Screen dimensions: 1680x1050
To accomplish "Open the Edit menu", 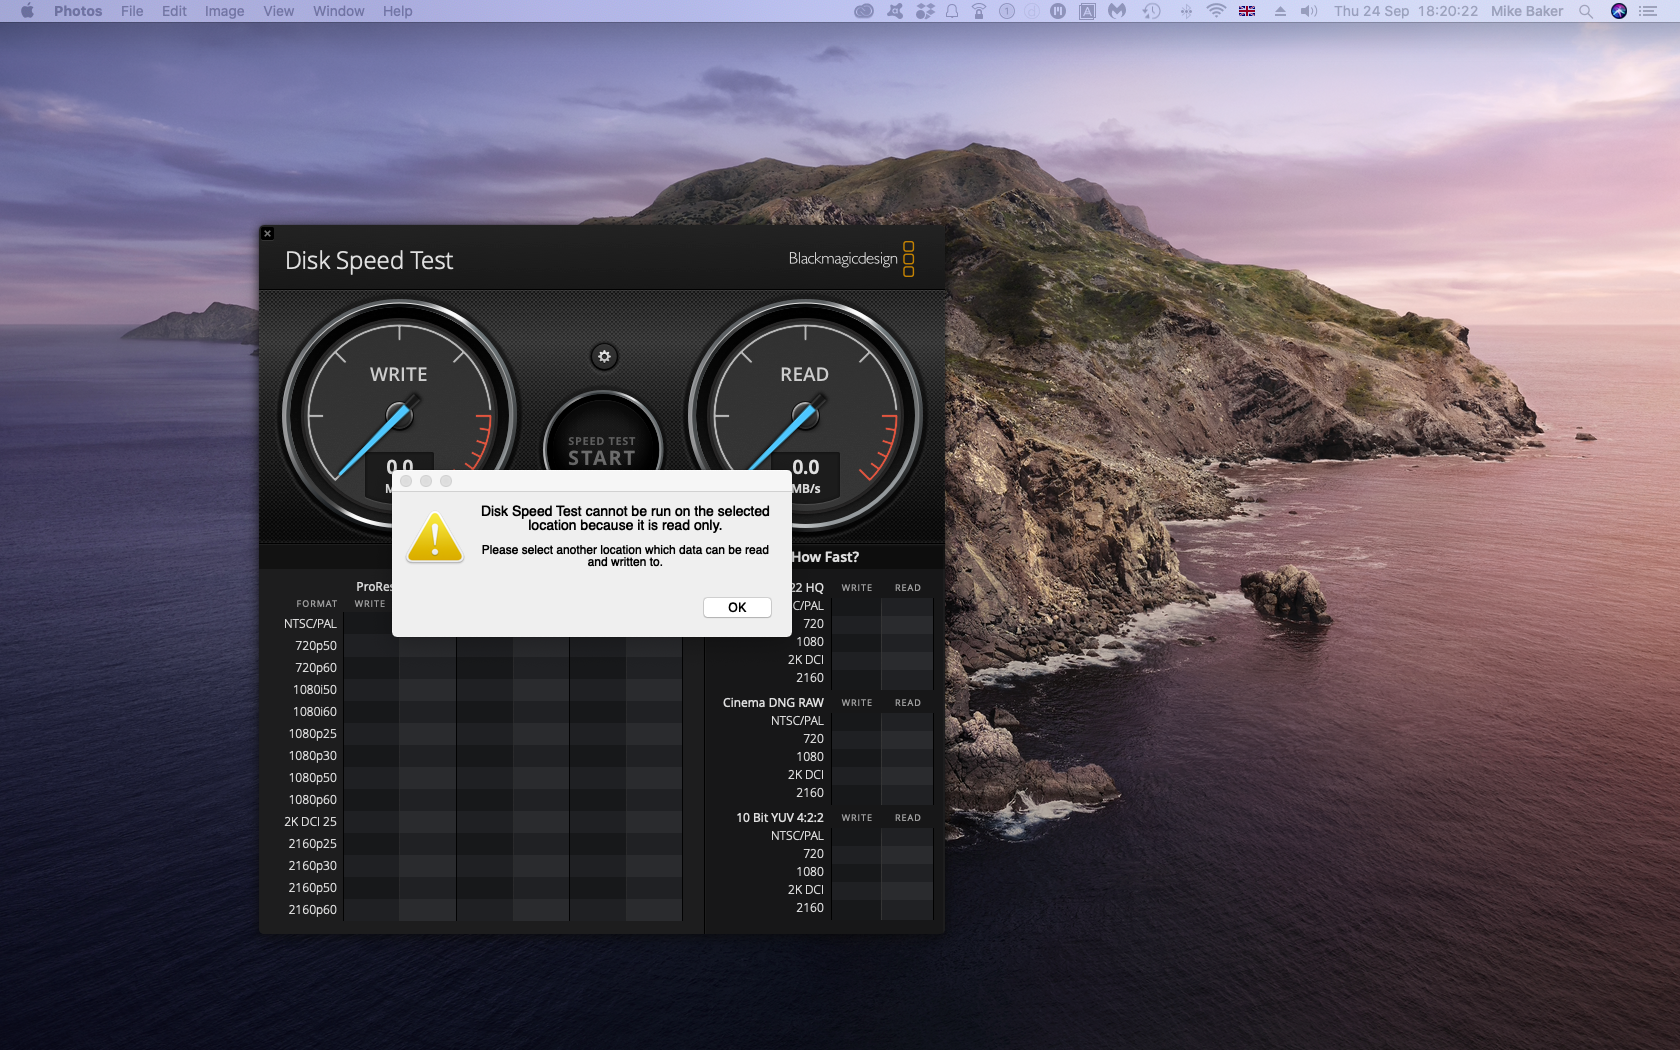I will tap(174, 11).
